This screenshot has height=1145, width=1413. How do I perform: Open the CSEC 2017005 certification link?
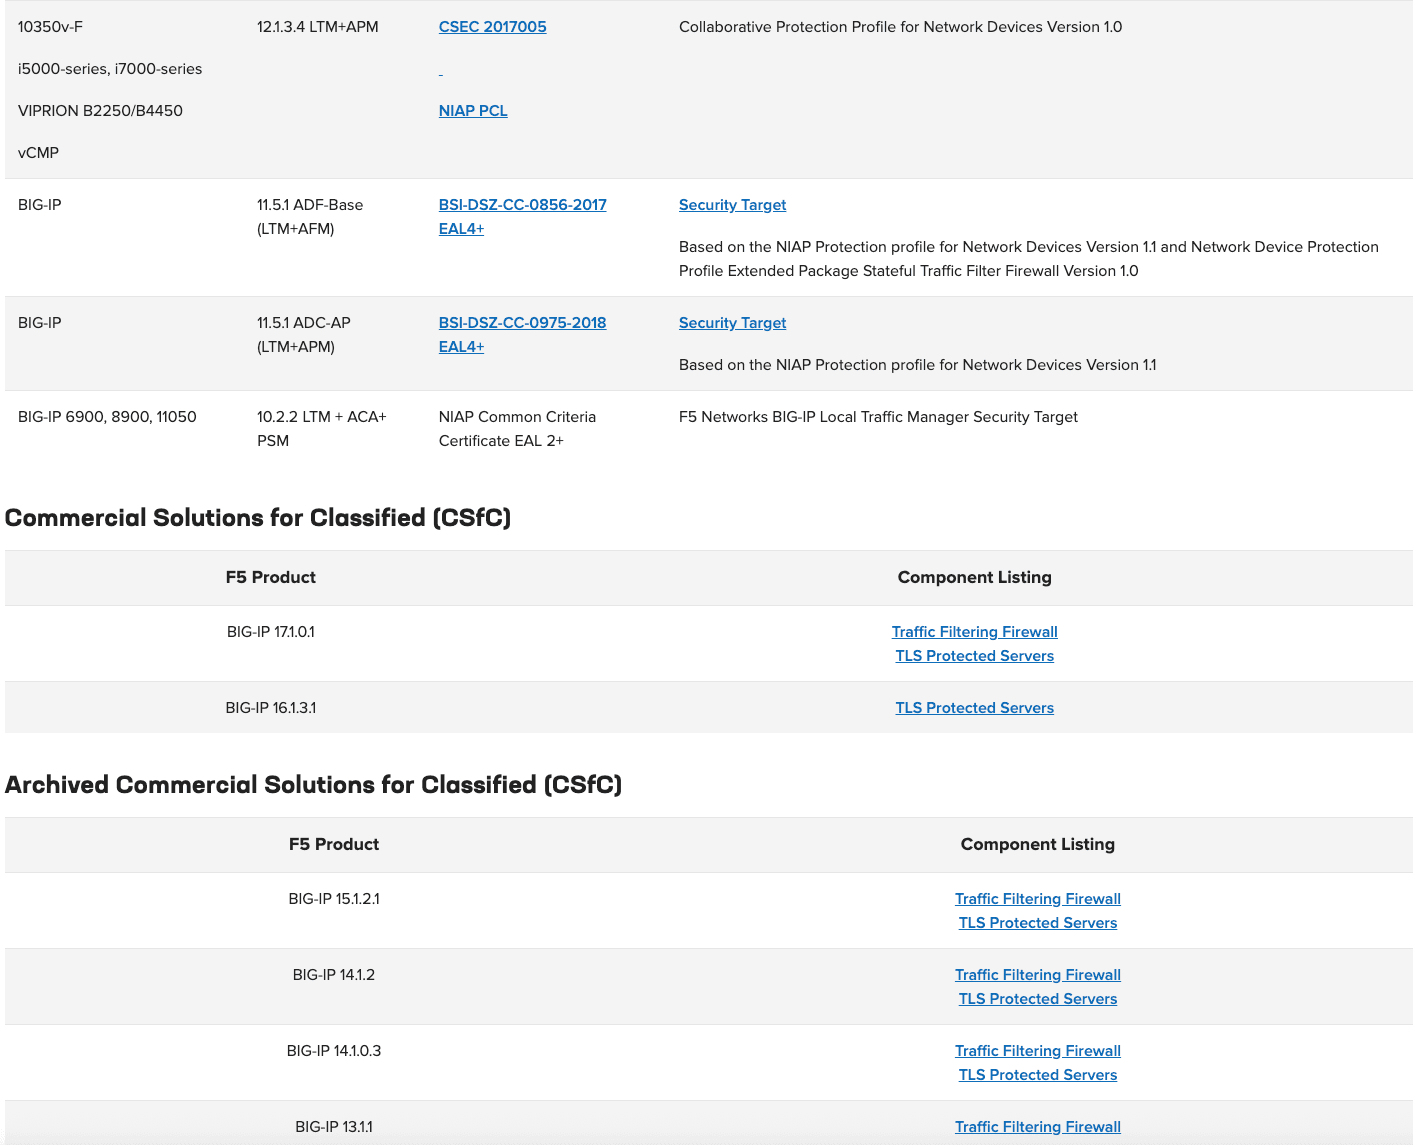pos(492,27)
